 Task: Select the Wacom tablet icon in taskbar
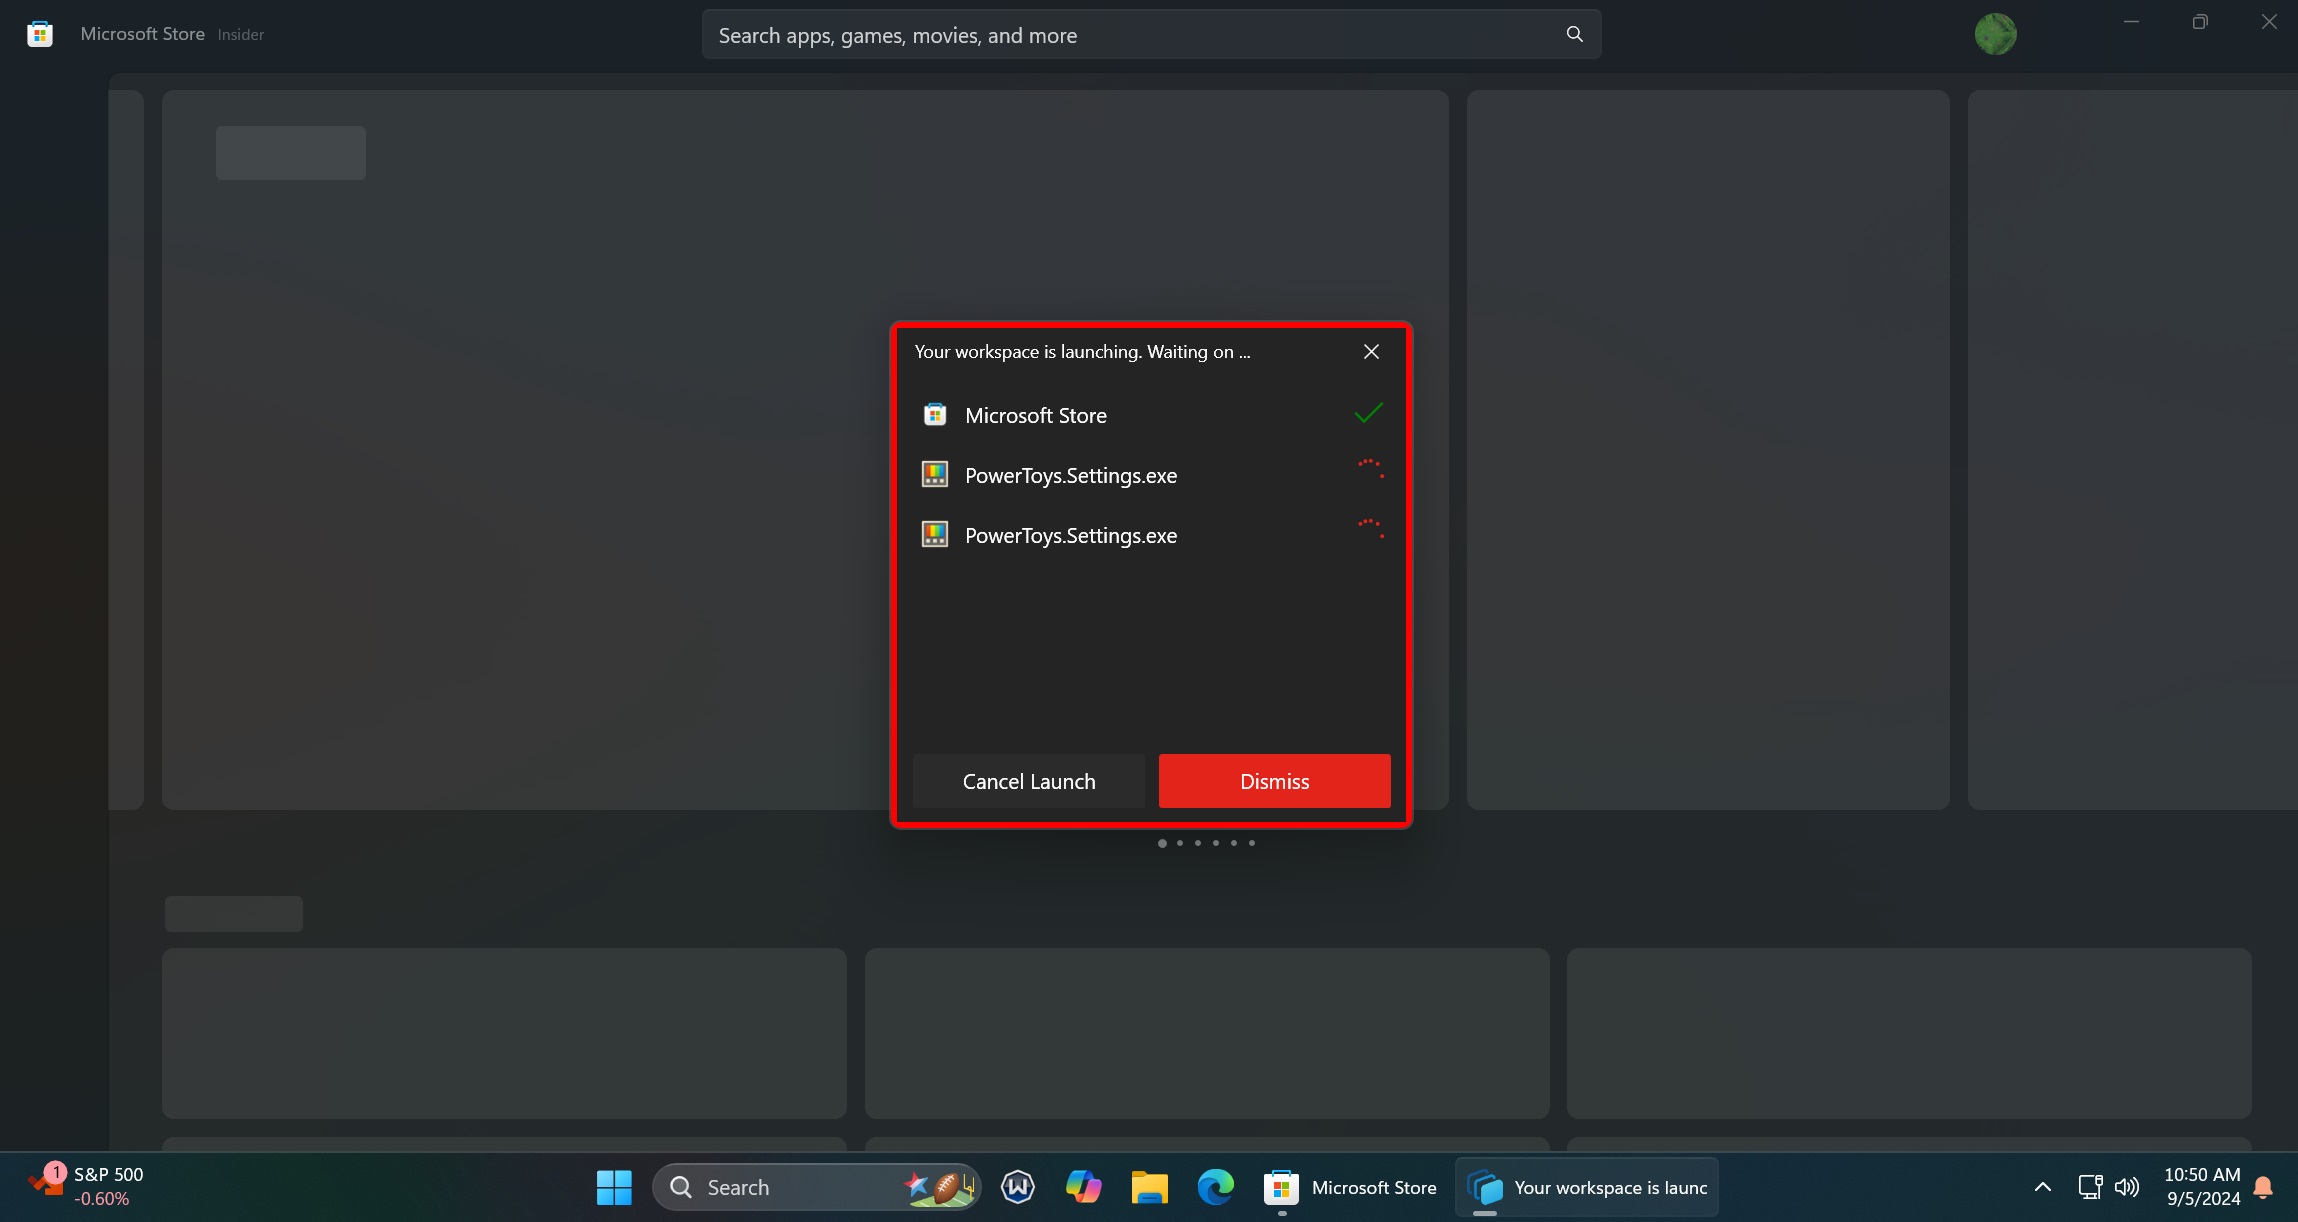point(1018,1187)
